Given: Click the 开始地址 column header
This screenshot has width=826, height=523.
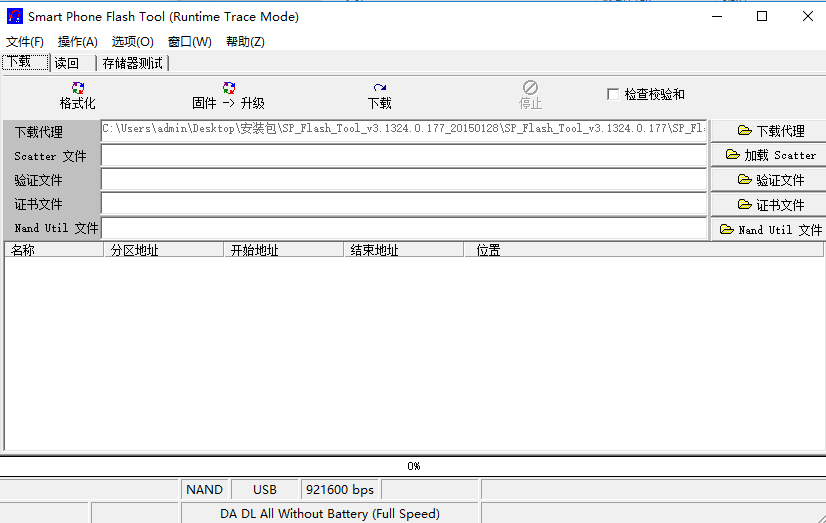Looking at the screenshot, I should [283, 250].
